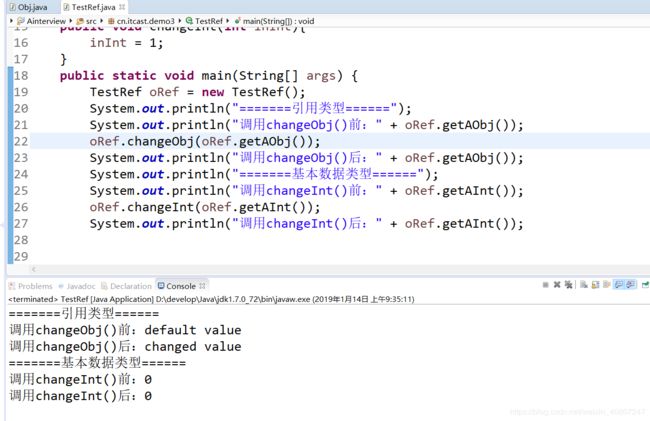Screen dimensions: 650x421
Task: Click console output '调用changeInt()后: 0'
Action: 80,396
